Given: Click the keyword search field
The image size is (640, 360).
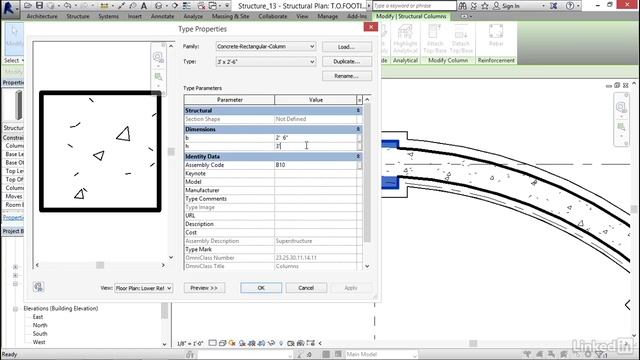Looking at the screenshot, I should (x=414, y=6).
